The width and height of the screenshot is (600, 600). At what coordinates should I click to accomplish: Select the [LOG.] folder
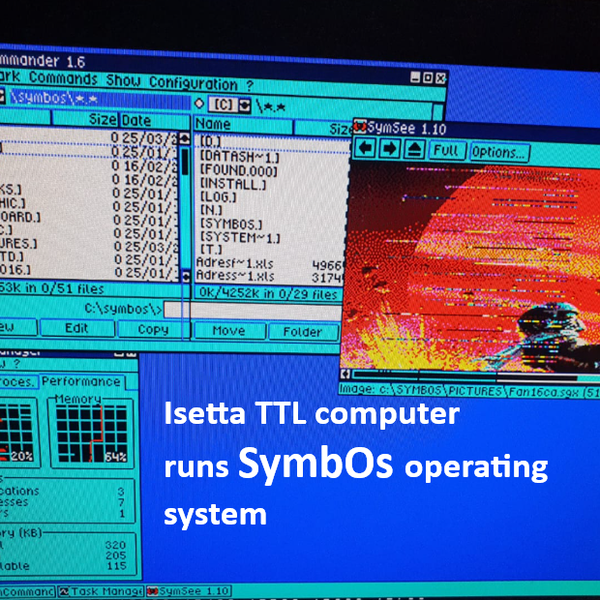[218, 197]
